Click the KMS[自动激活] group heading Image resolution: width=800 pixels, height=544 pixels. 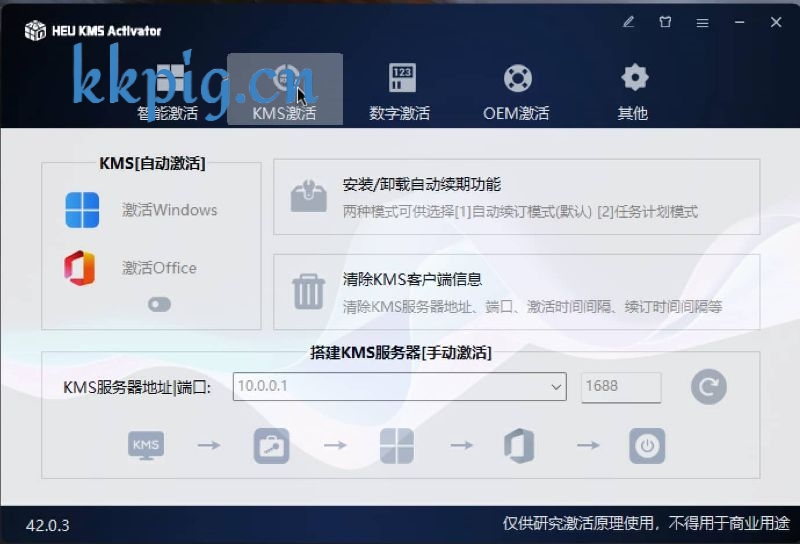point(152,163)
